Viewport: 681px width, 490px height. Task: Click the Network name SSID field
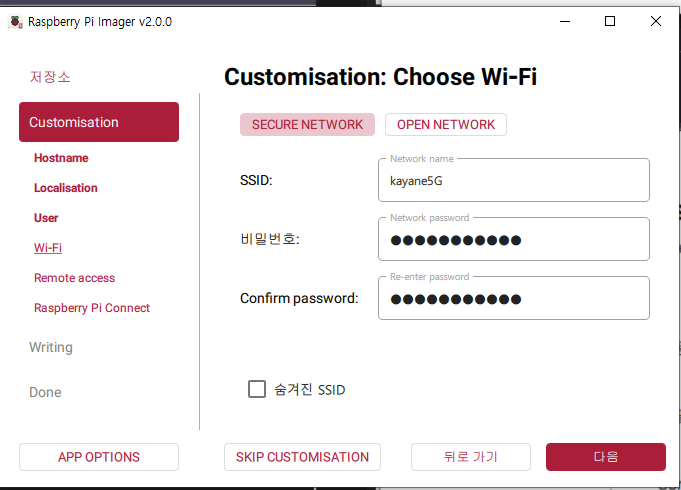513,181
